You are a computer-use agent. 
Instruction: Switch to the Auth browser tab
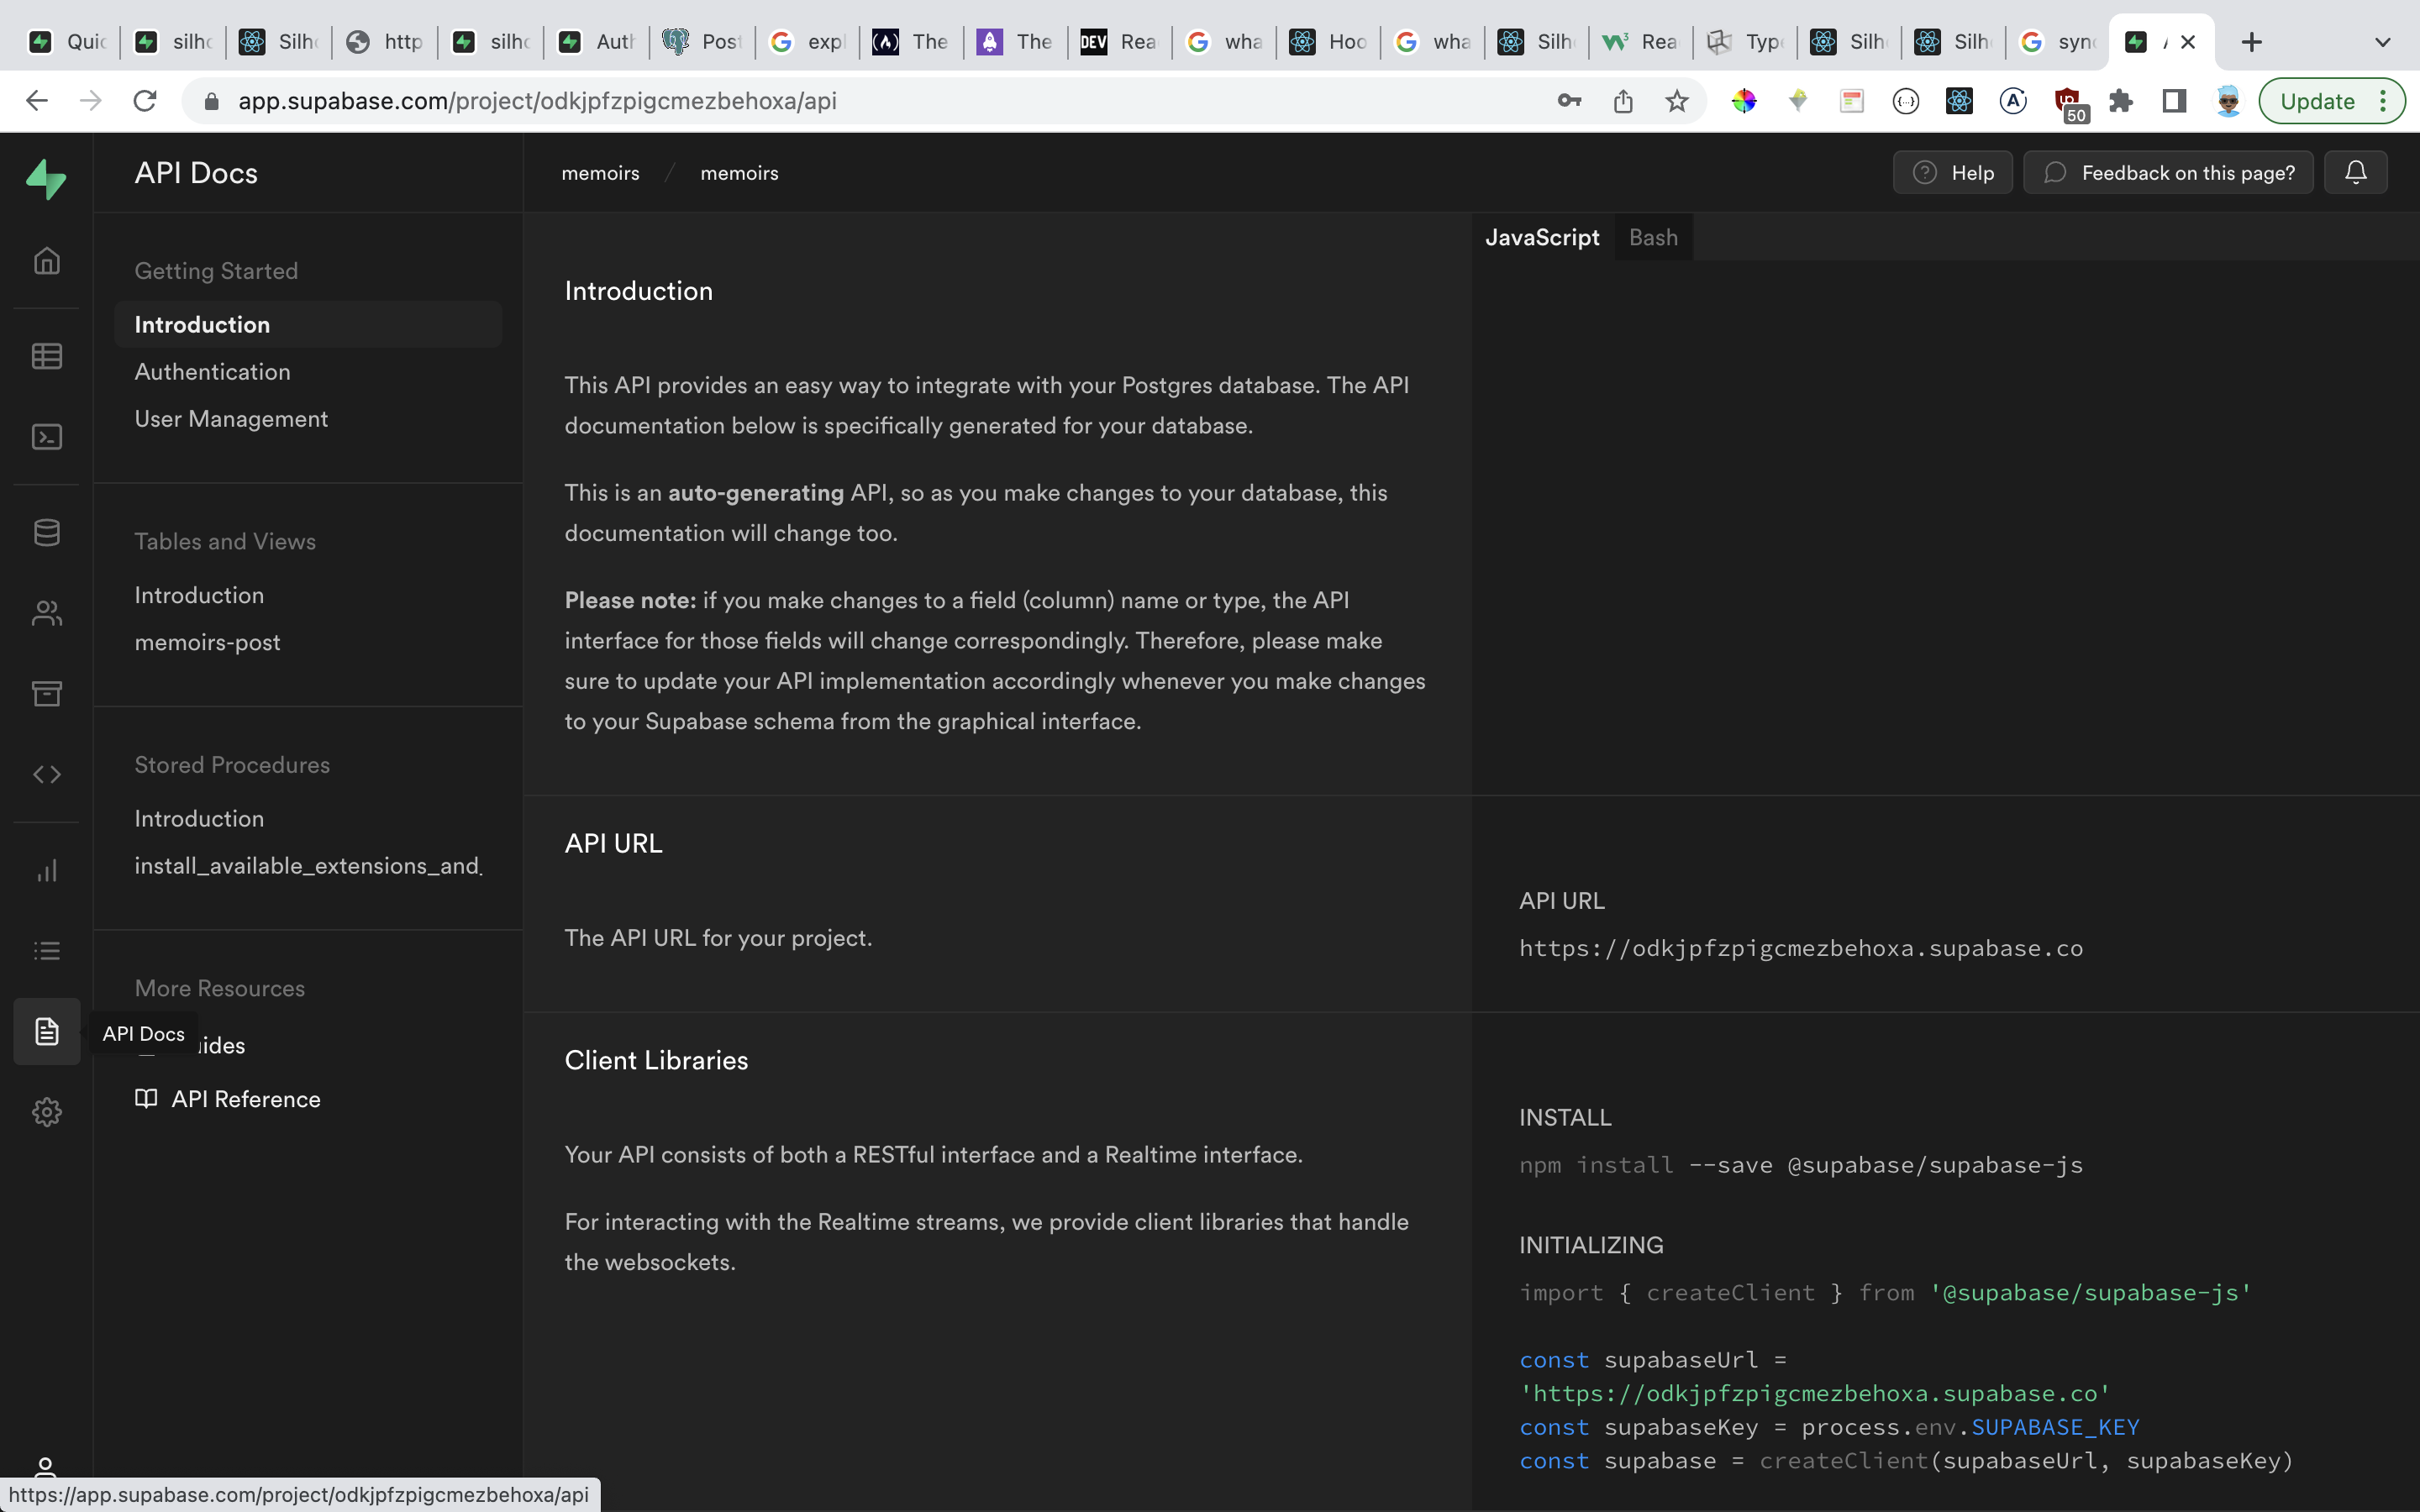coord(597,42)
